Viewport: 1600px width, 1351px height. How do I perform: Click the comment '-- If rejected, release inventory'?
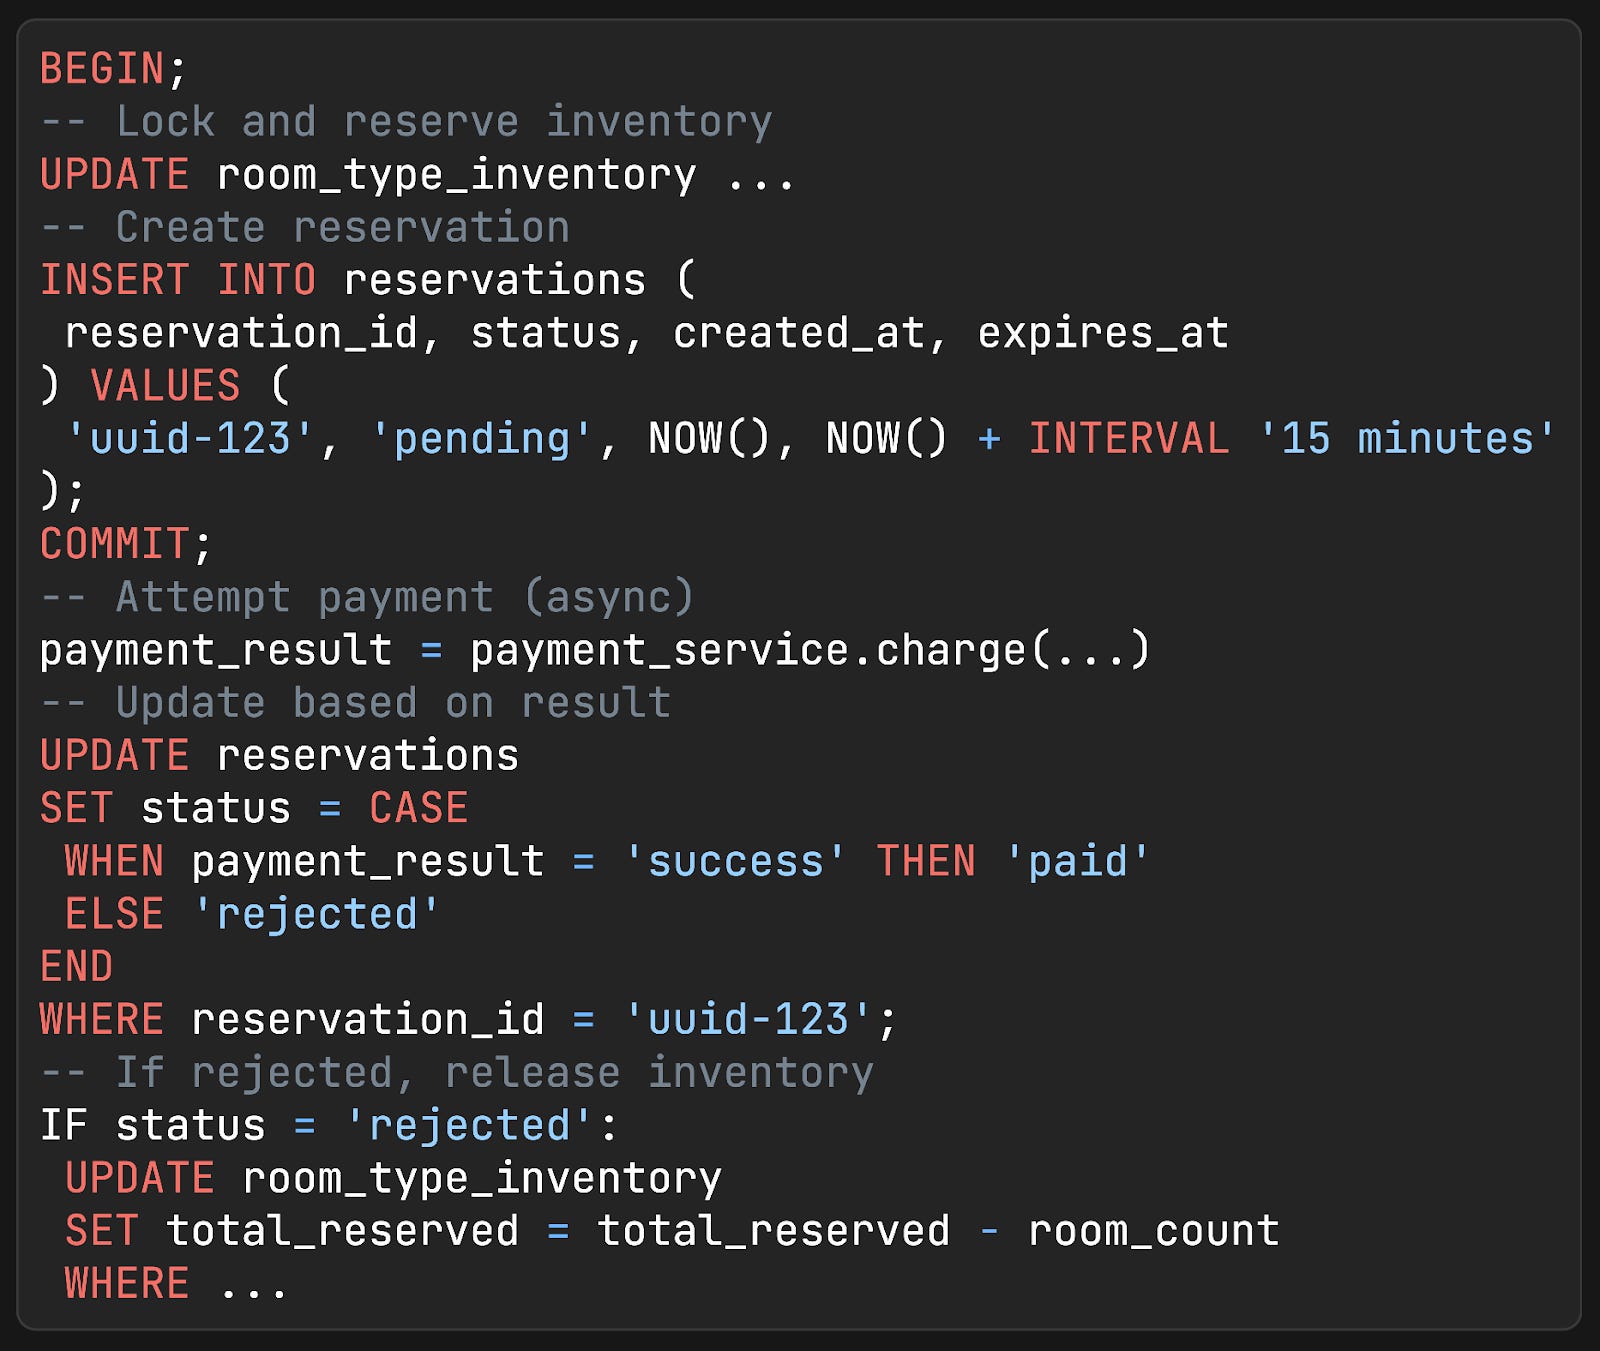pos(457,1073)
